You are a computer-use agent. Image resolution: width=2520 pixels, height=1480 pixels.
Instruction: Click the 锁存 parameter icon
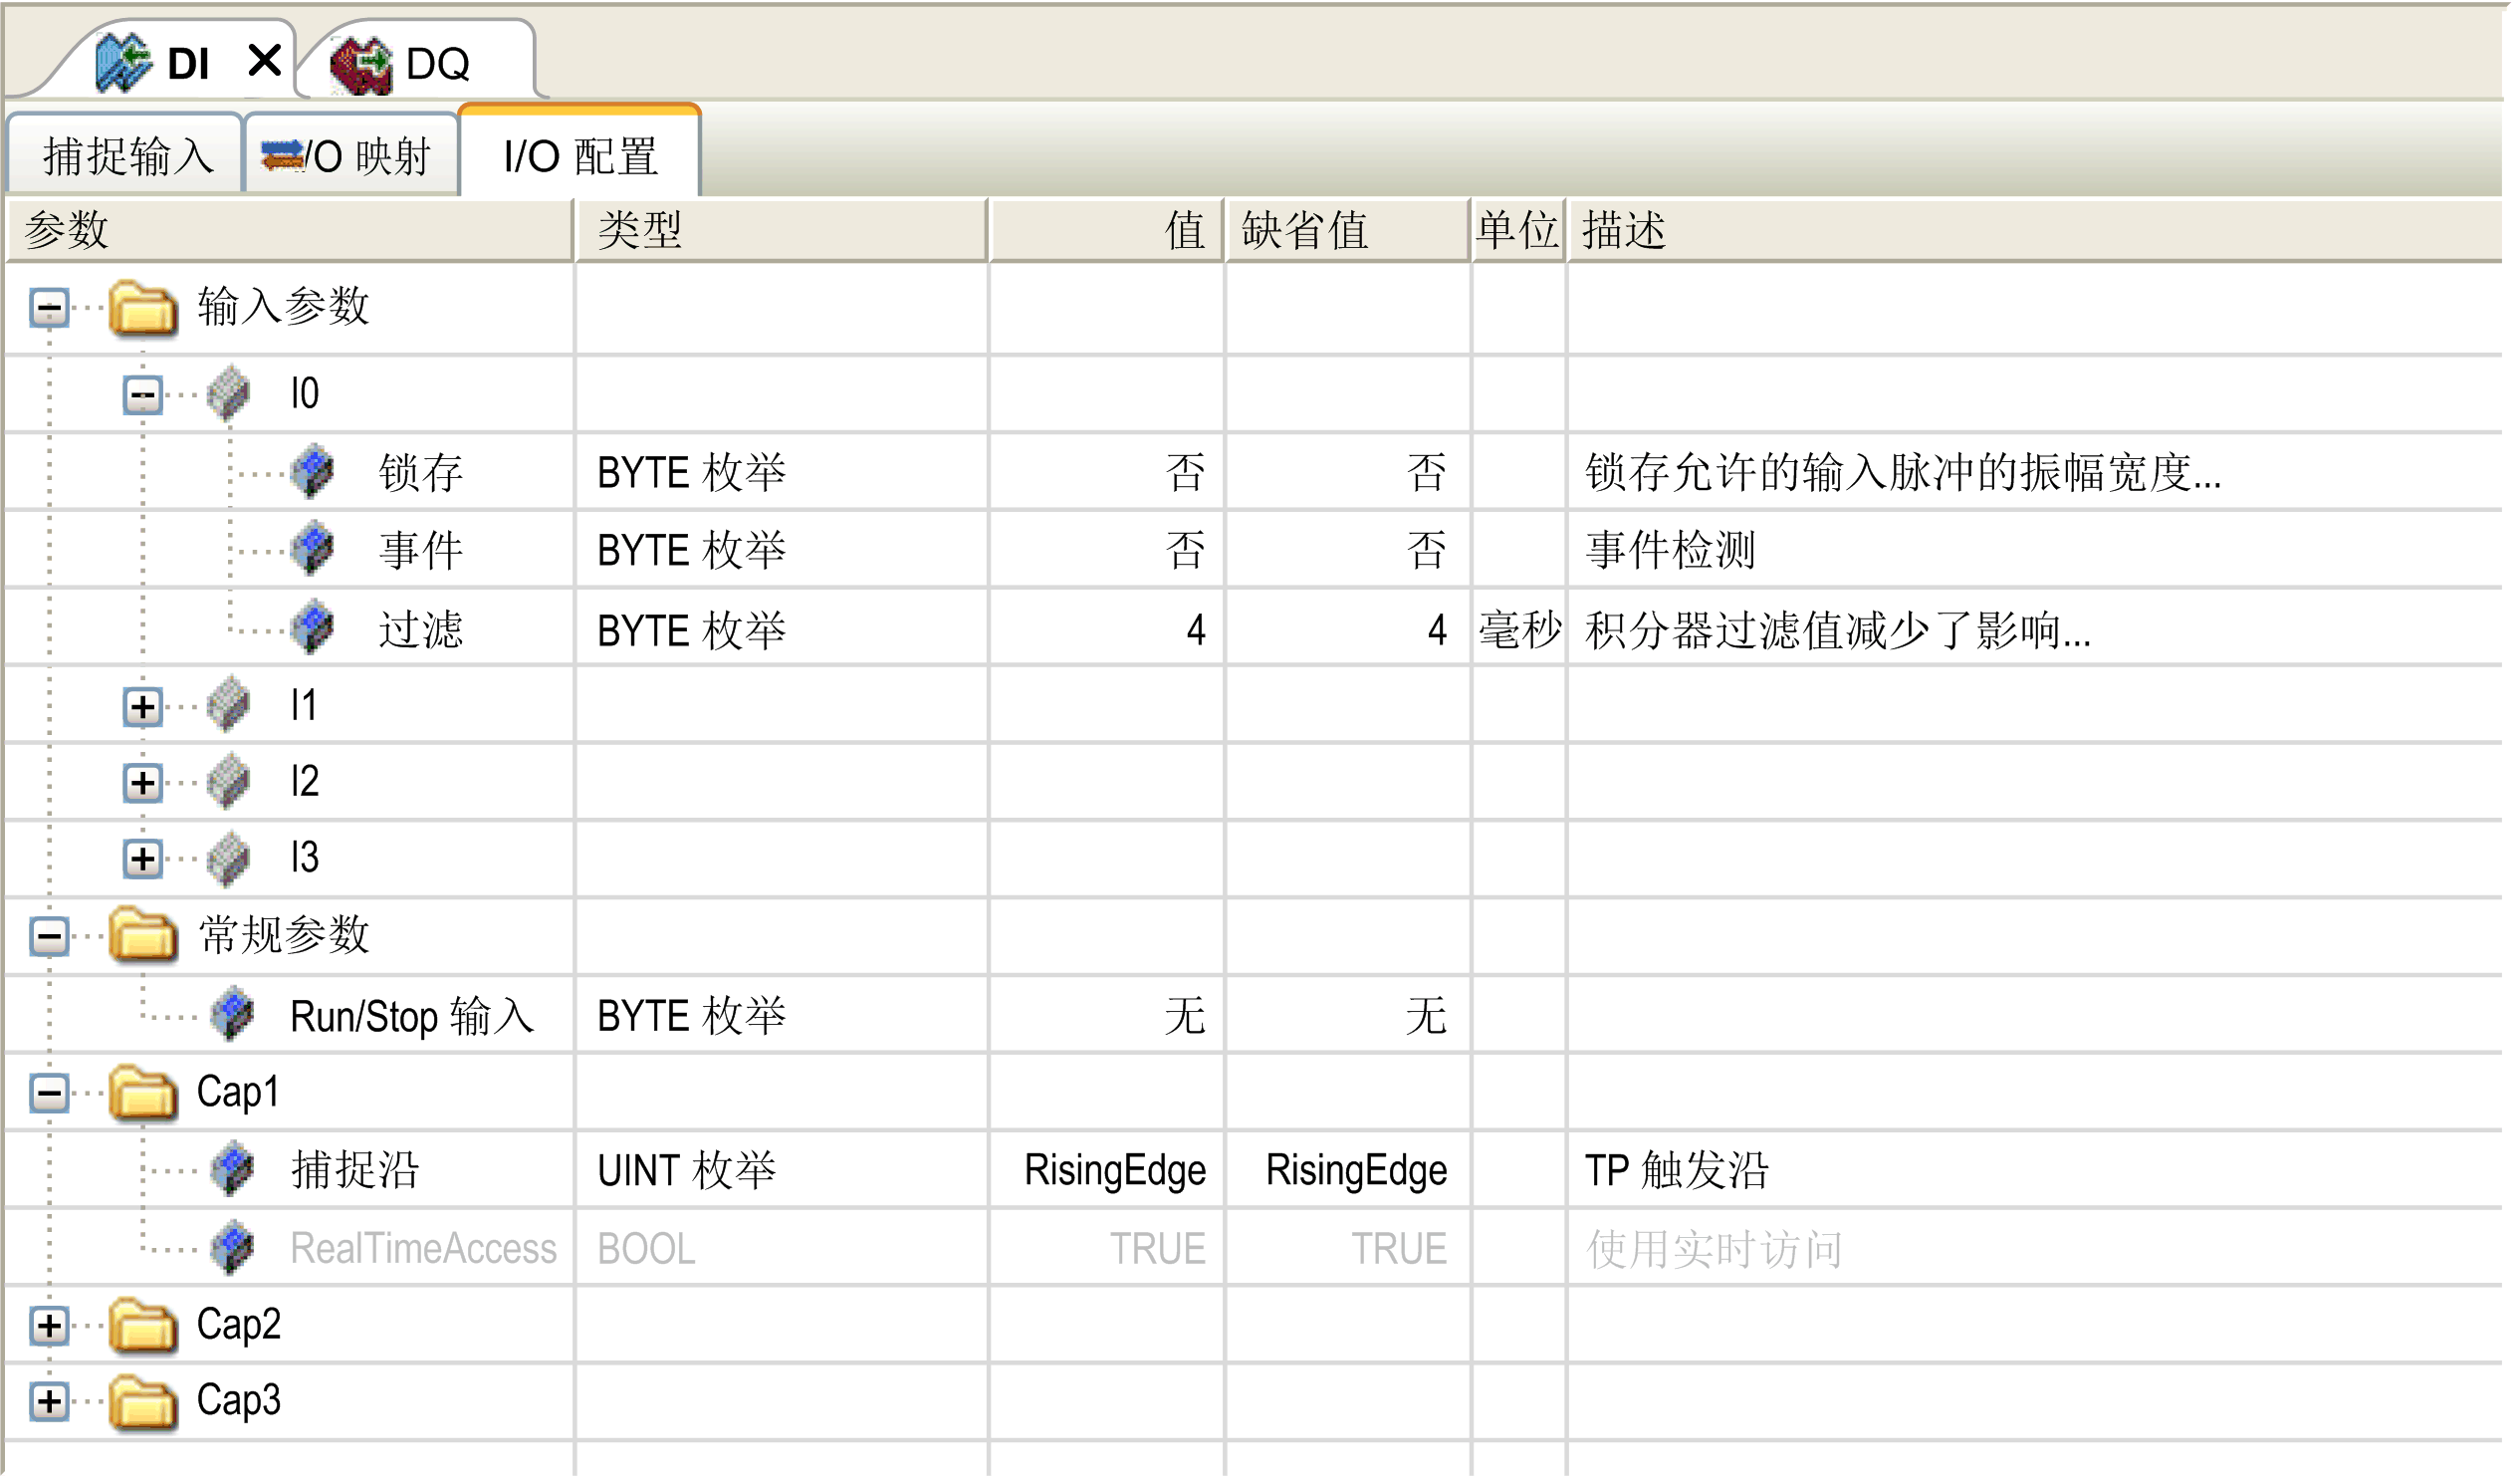[313, 472]
